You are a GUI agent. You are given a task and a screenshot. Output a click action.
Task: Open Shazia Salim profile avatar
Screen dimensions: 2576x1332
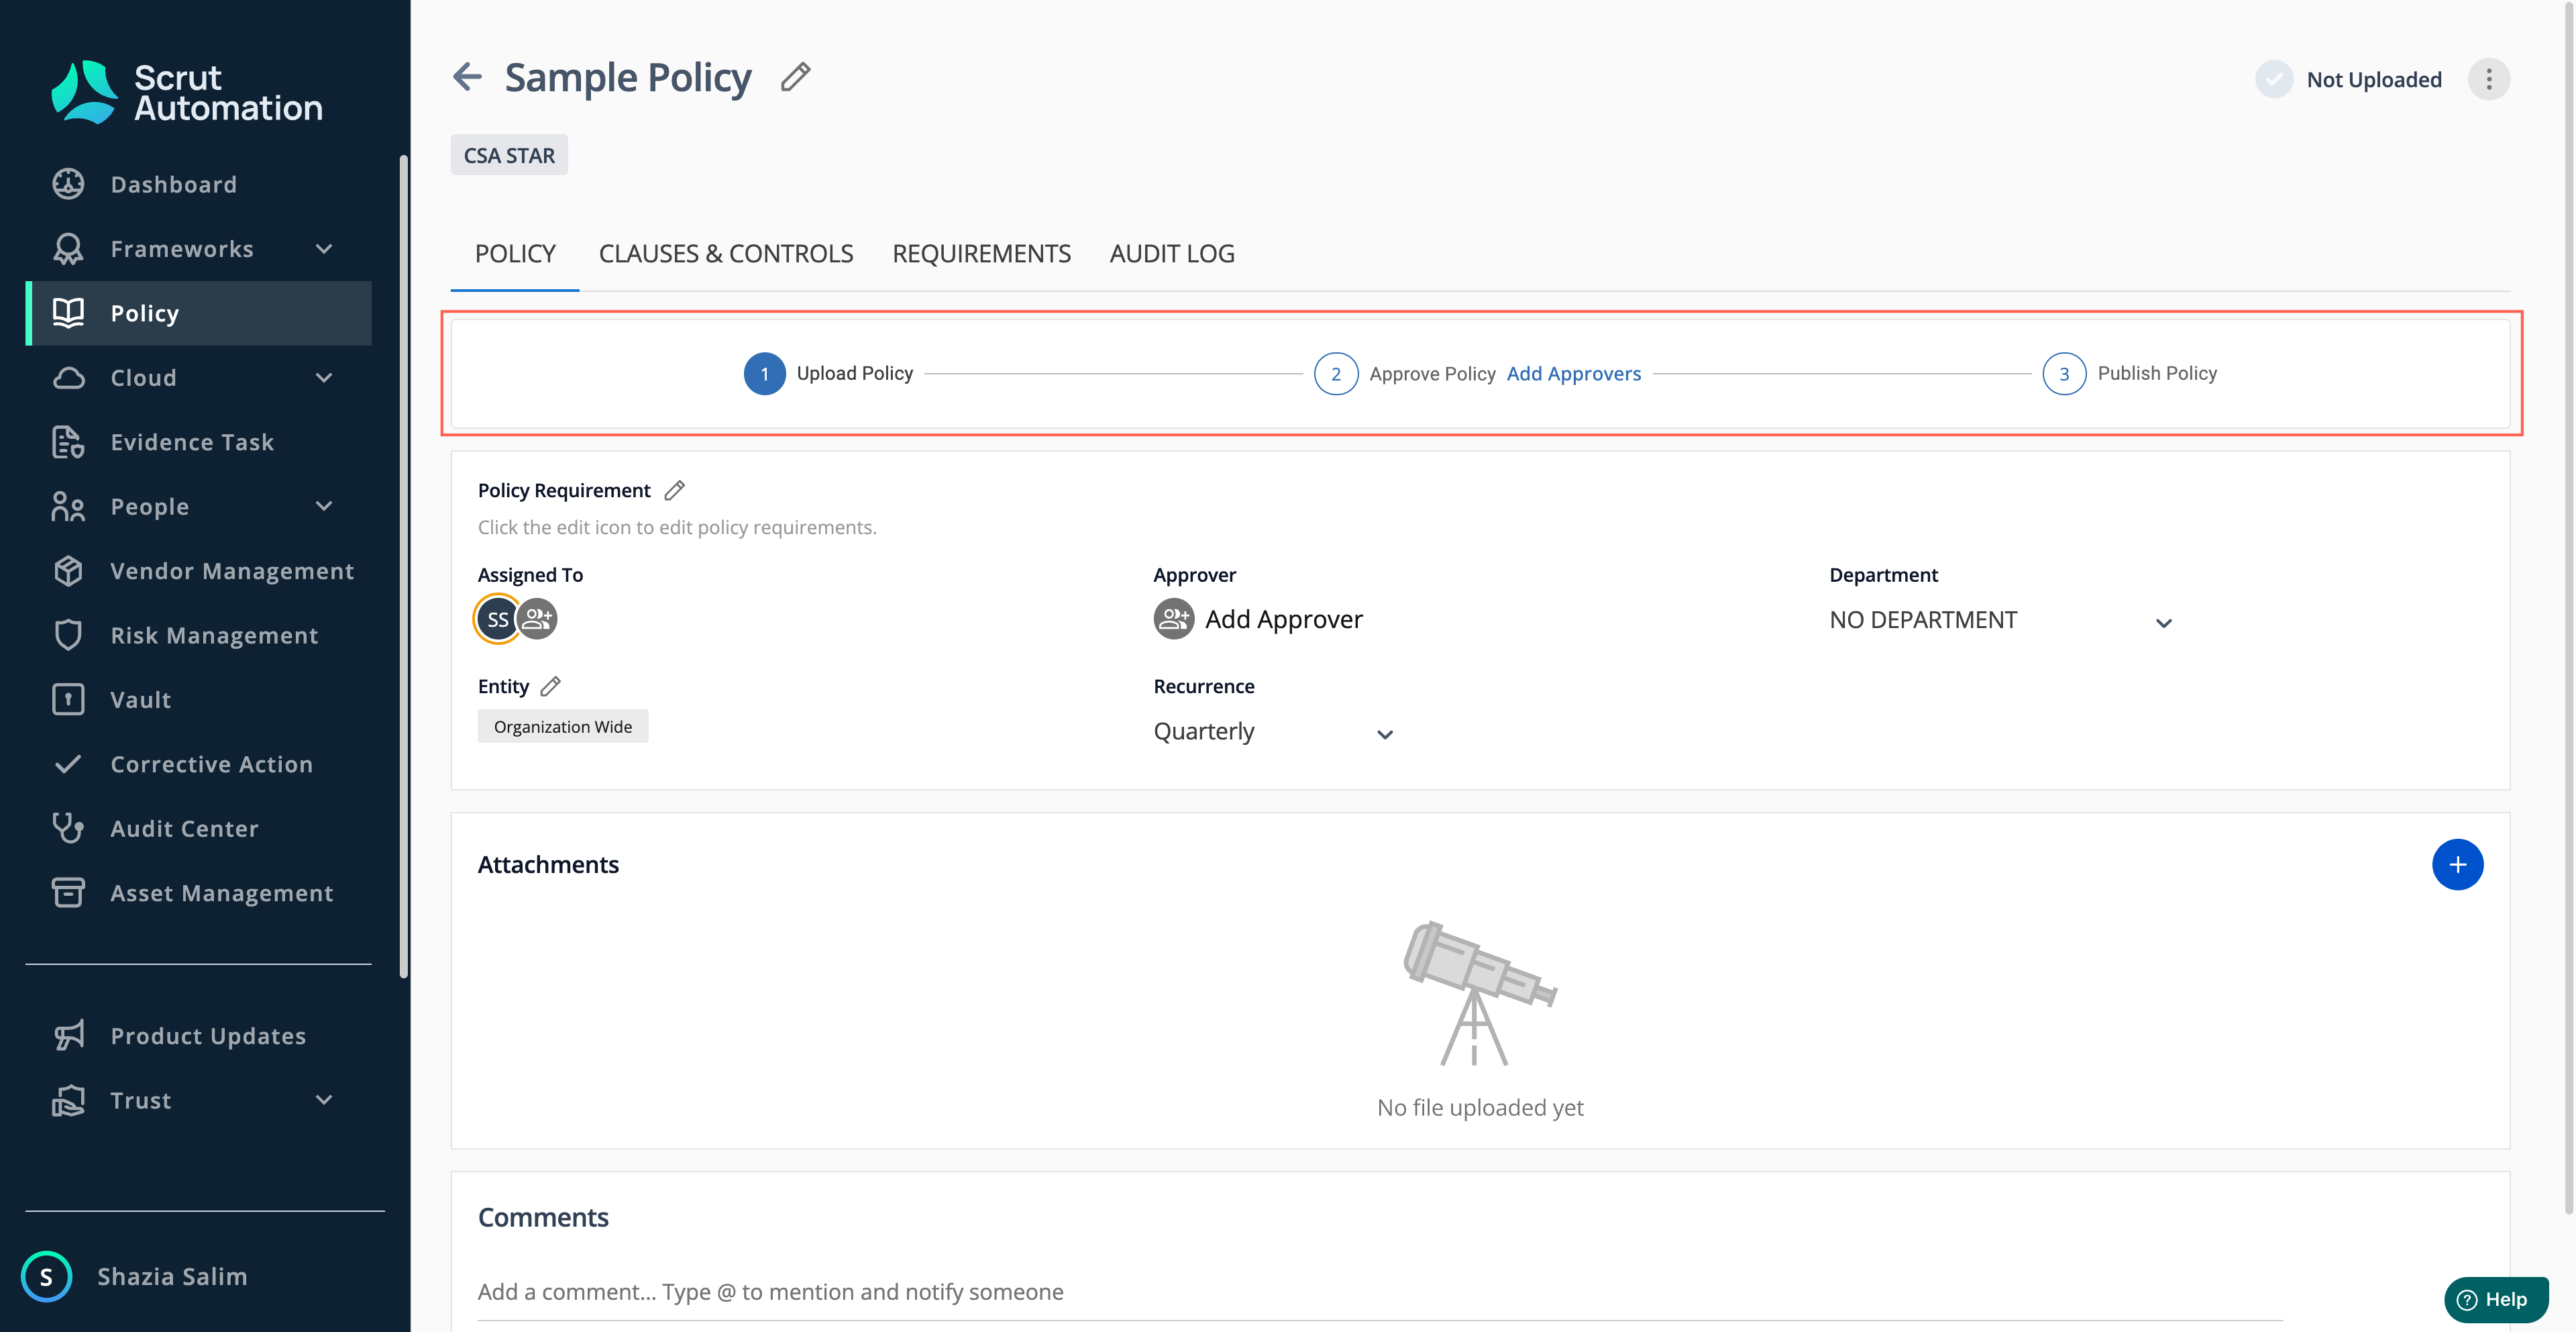46,1277
